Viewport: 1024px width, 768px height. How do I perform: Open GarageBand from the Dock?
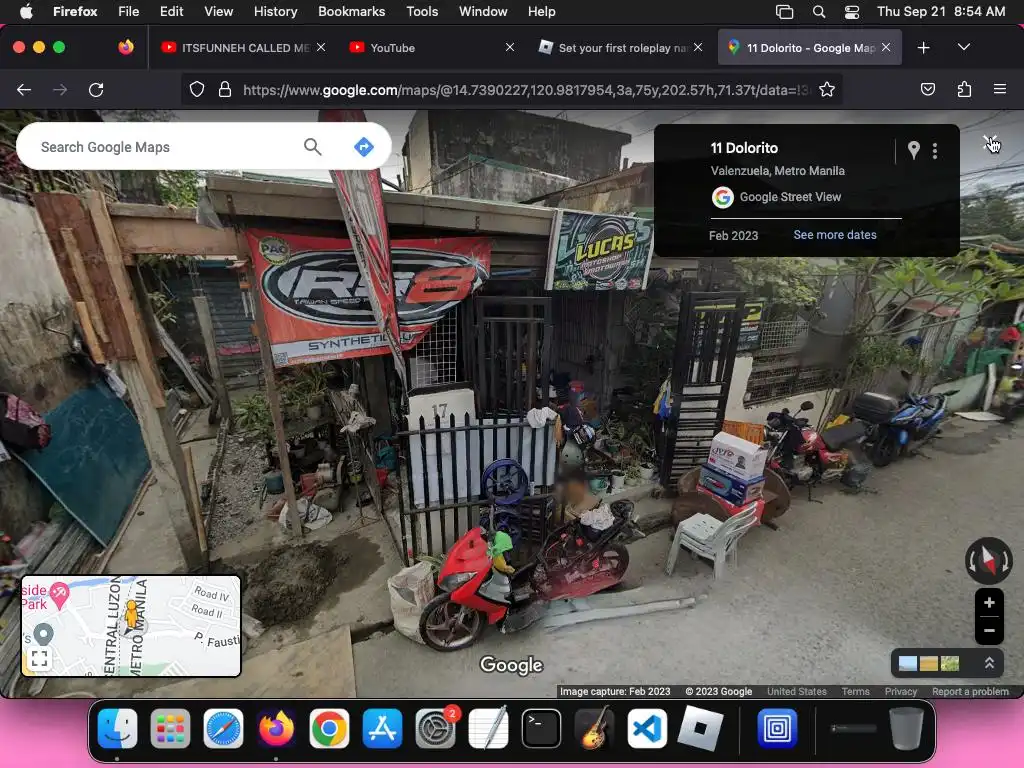coord(594,728)
